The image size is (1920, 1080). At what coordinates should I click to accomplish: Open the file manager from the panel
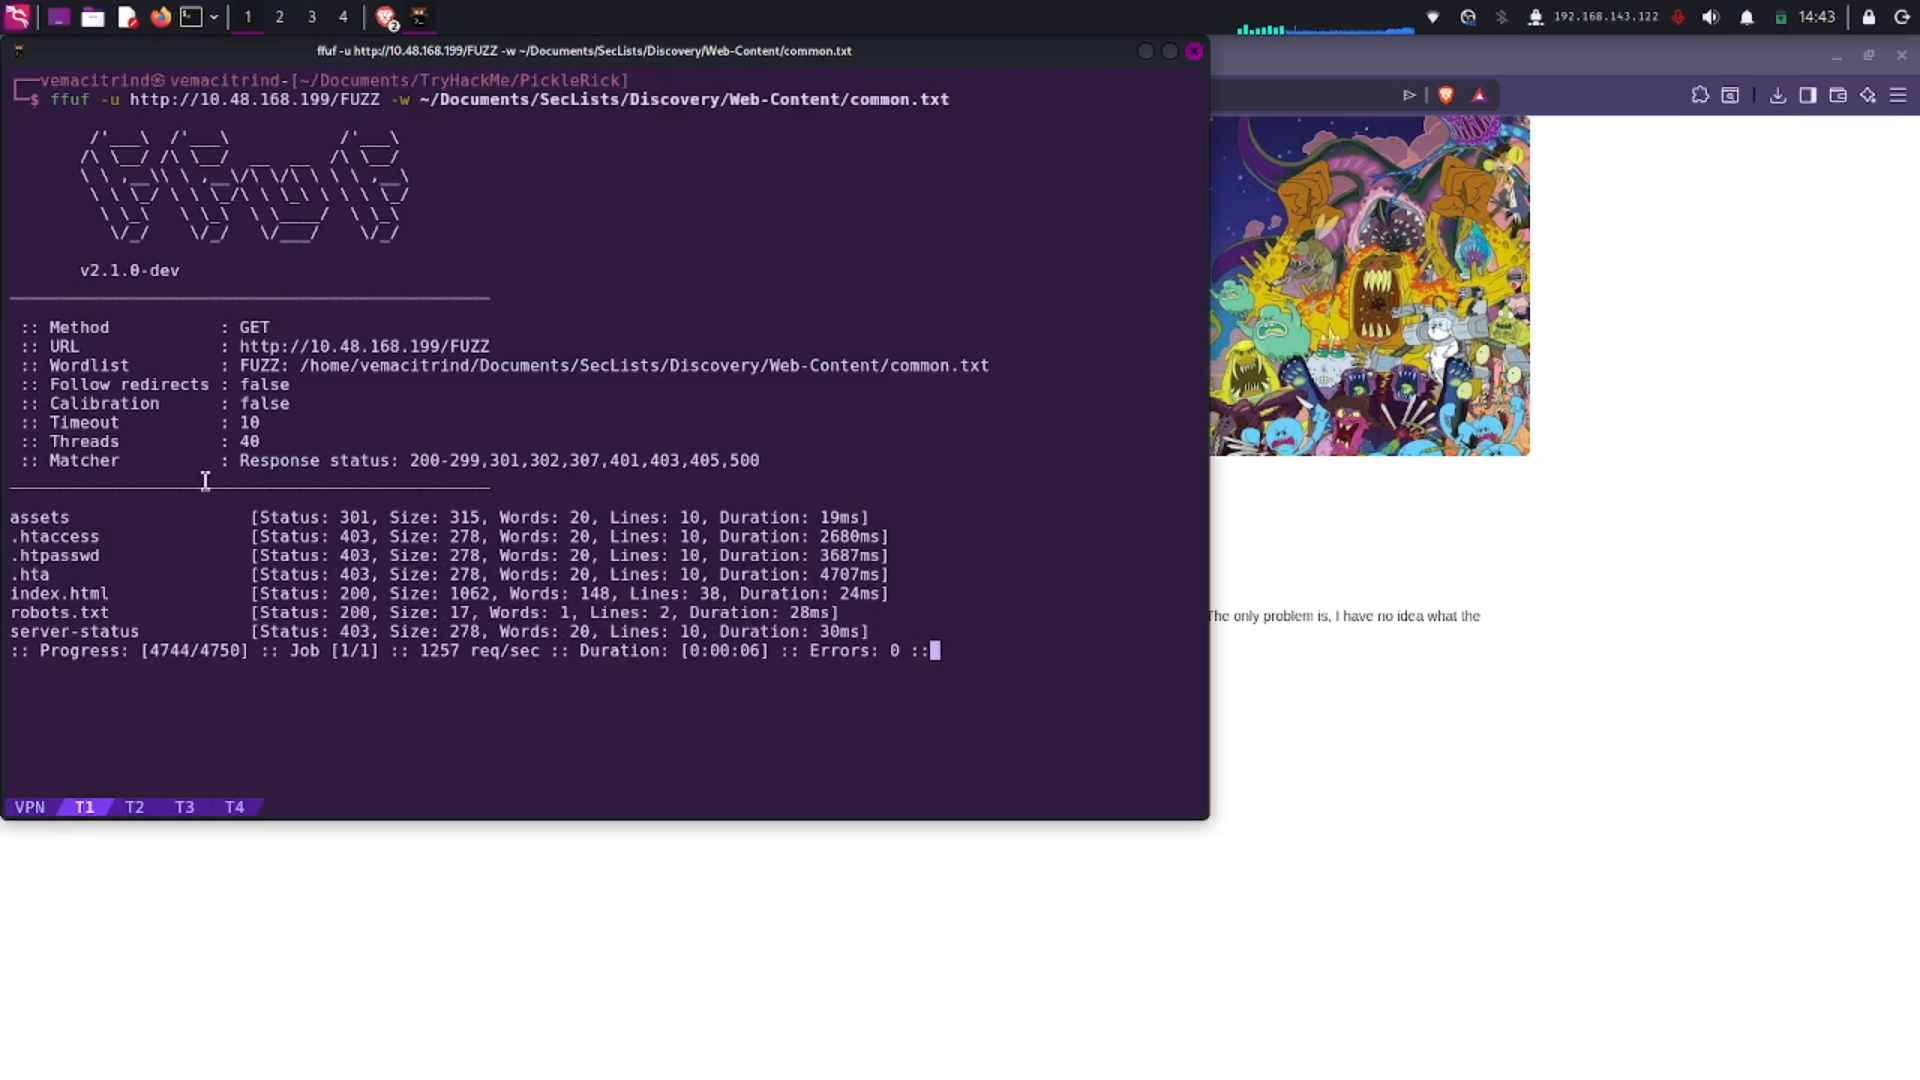click(x=93, y=17)
